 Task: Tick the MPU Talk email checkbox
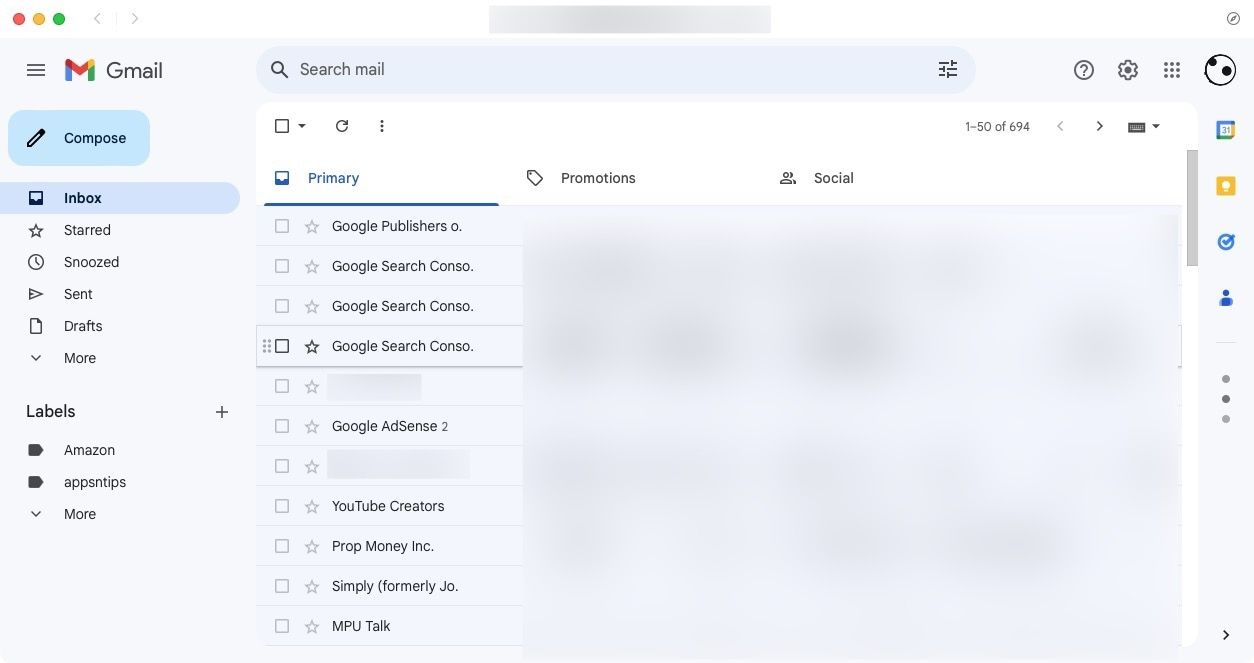[x=282, y=626]
